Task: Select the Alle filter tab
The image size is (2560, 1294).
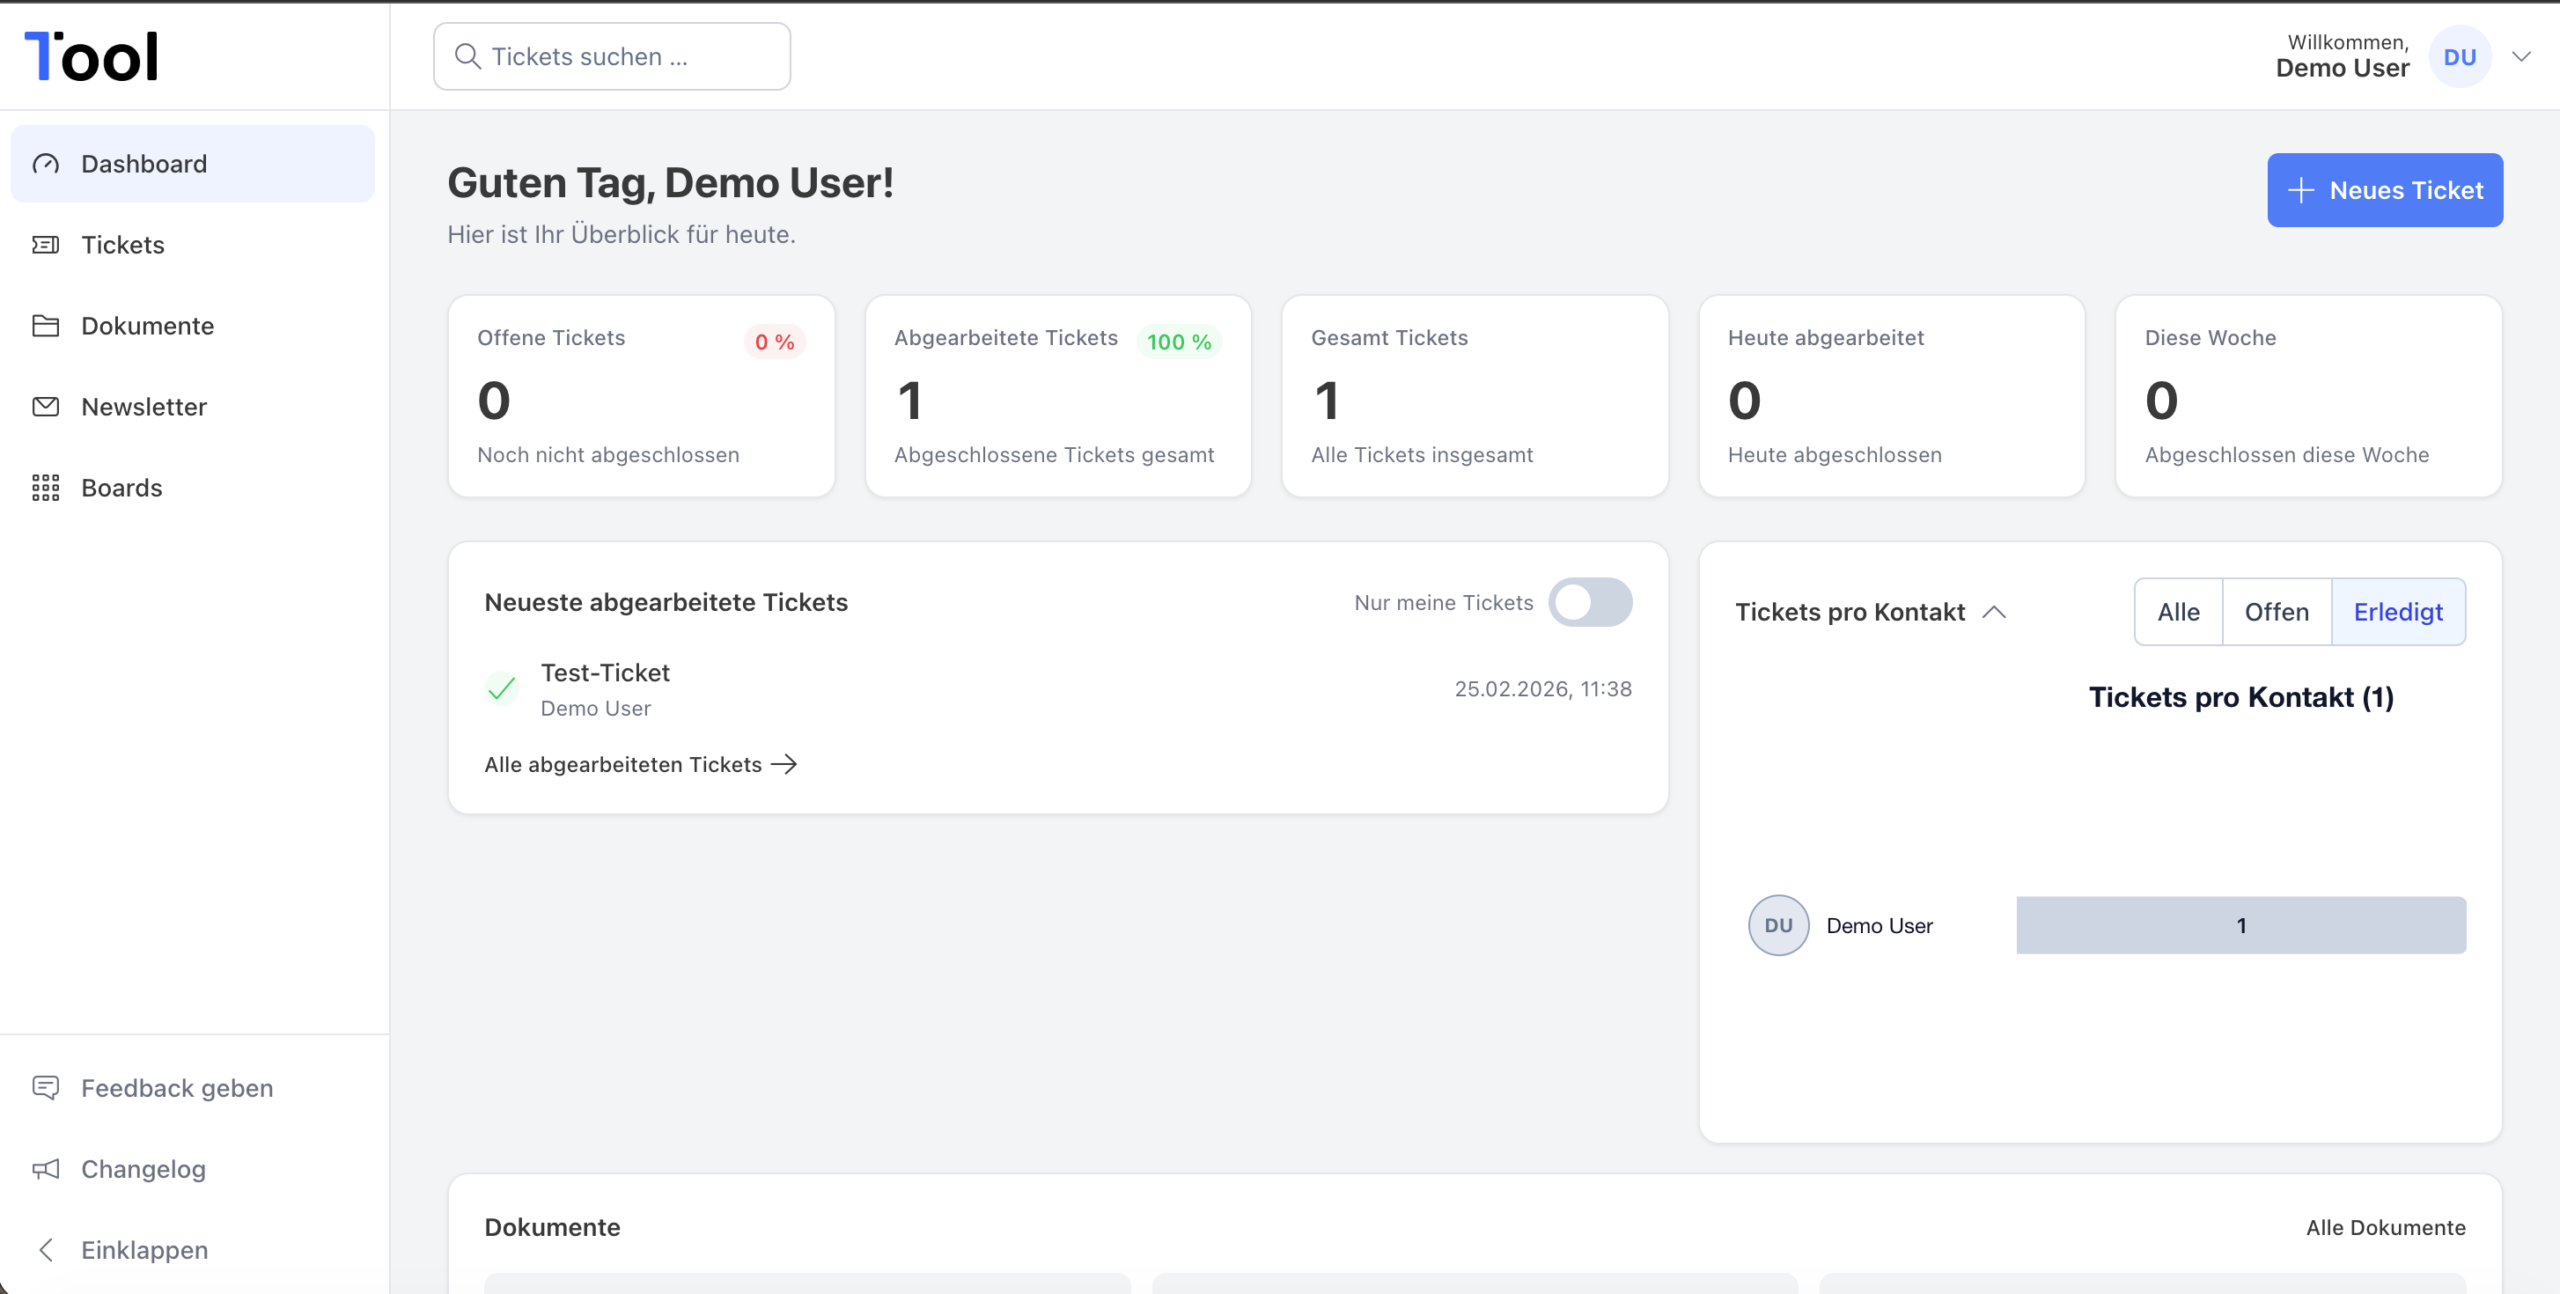Action: pos(2179,612)
